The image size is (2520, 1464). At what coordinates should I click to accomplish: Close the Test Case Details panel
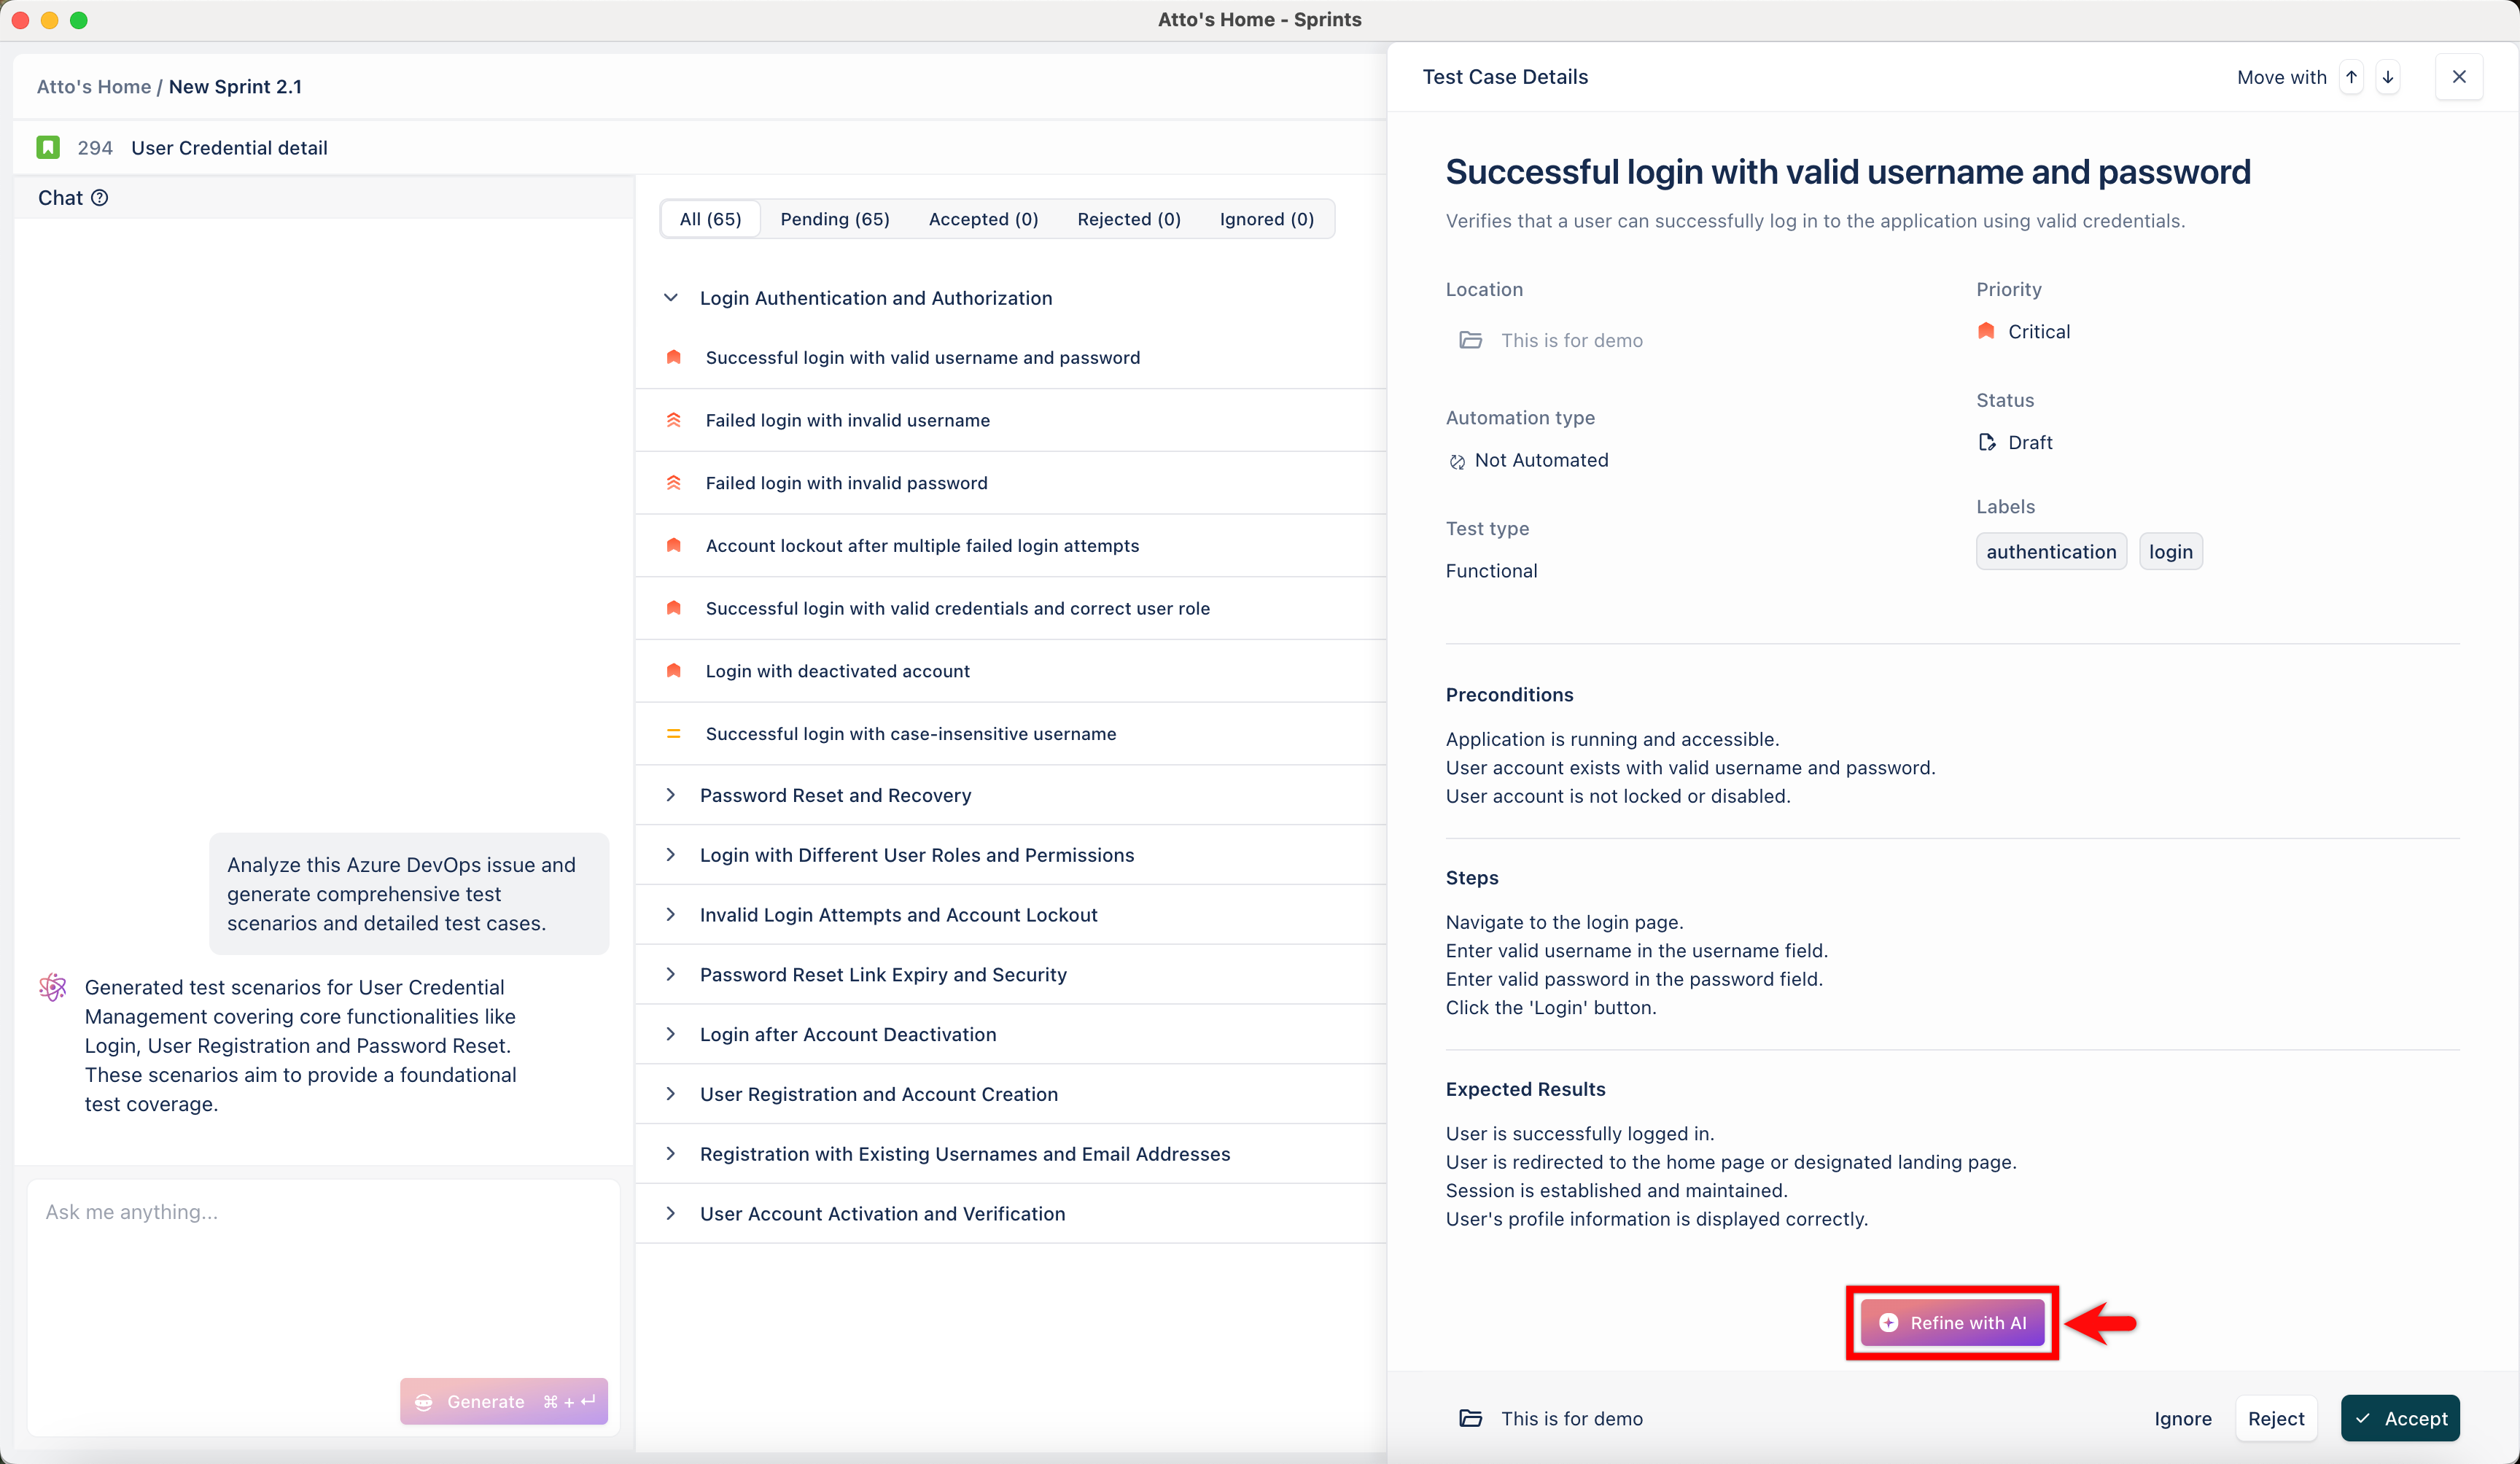point(2459,77)
